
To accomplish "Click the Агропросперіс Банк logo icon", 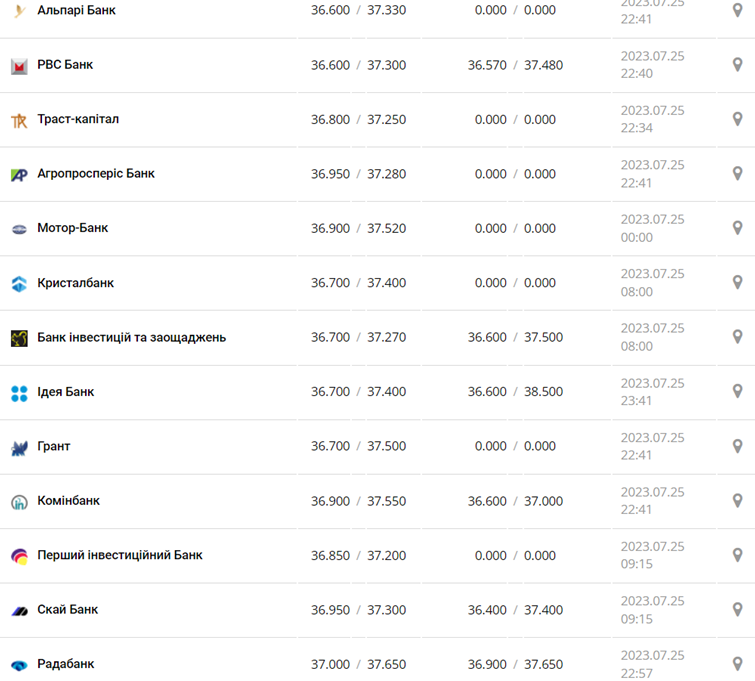I will click(x=19, y=175).
